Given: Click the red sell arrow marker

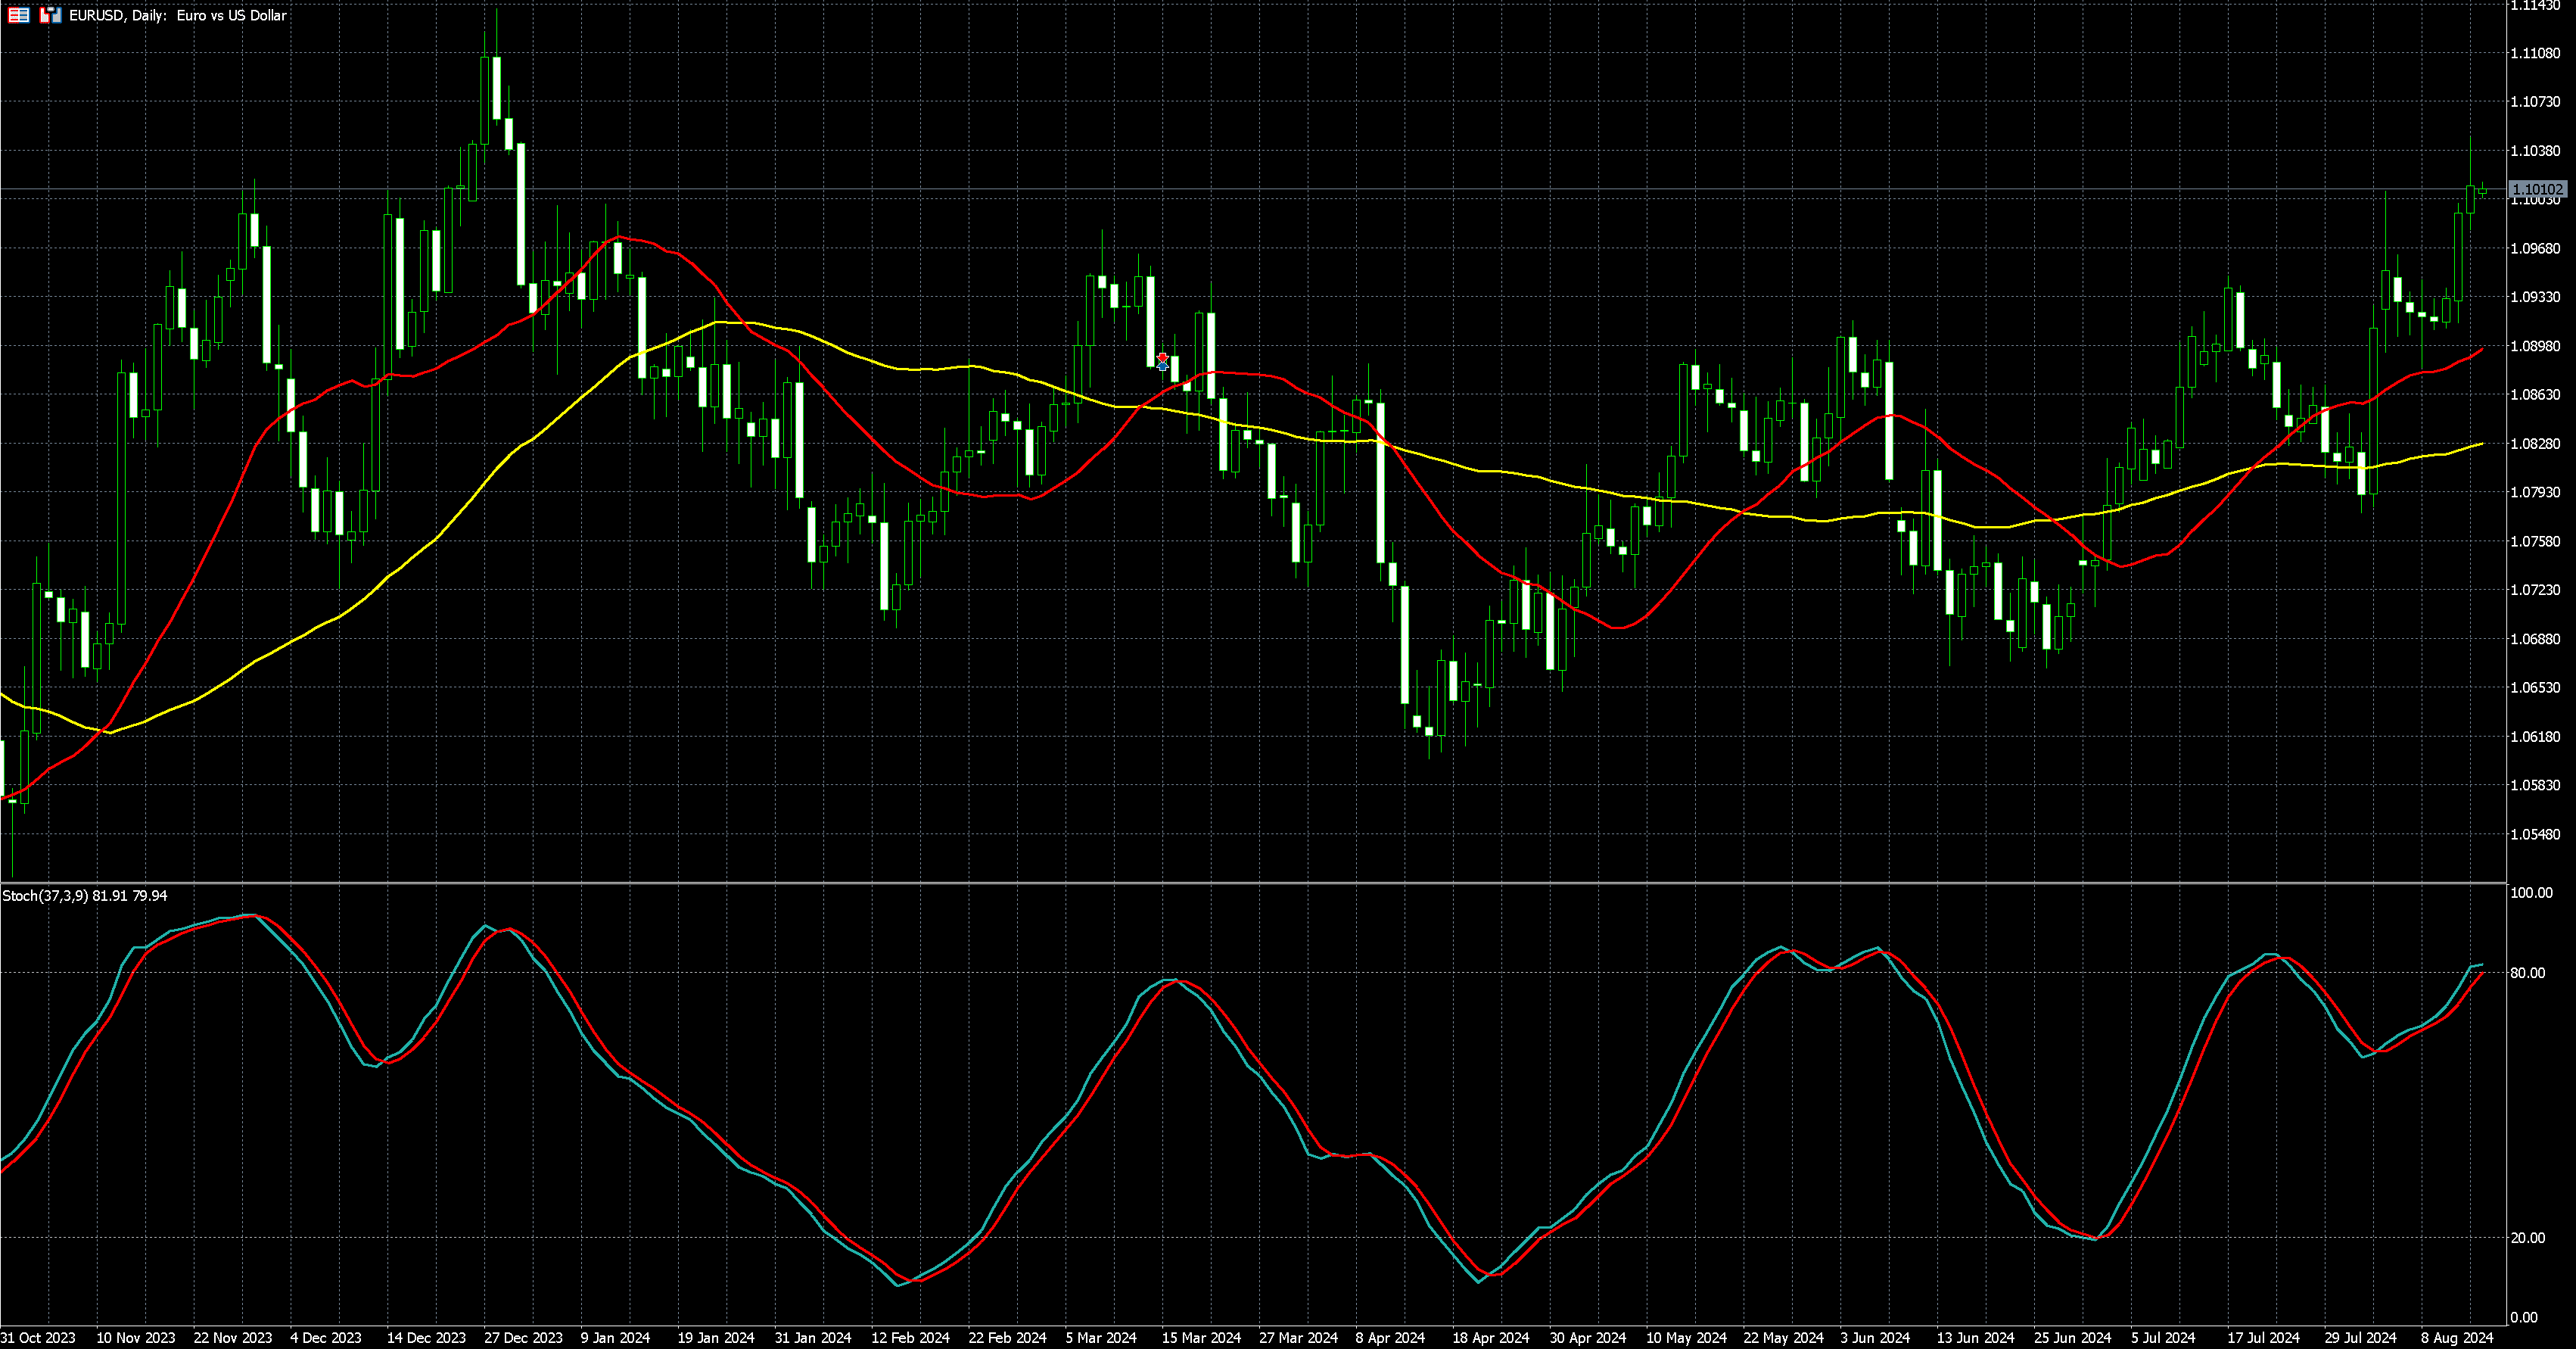Looking at the screenshot, I should [1162, 357].
